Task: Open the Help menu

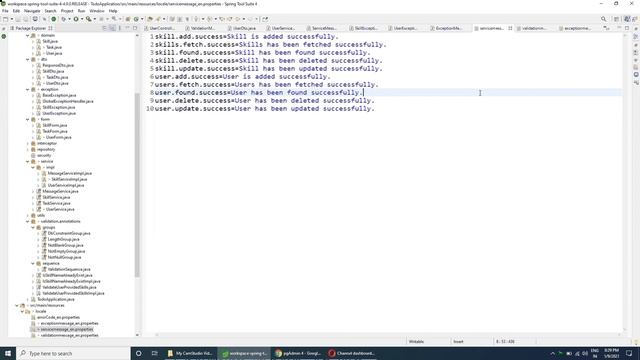Action: (113, 11)
